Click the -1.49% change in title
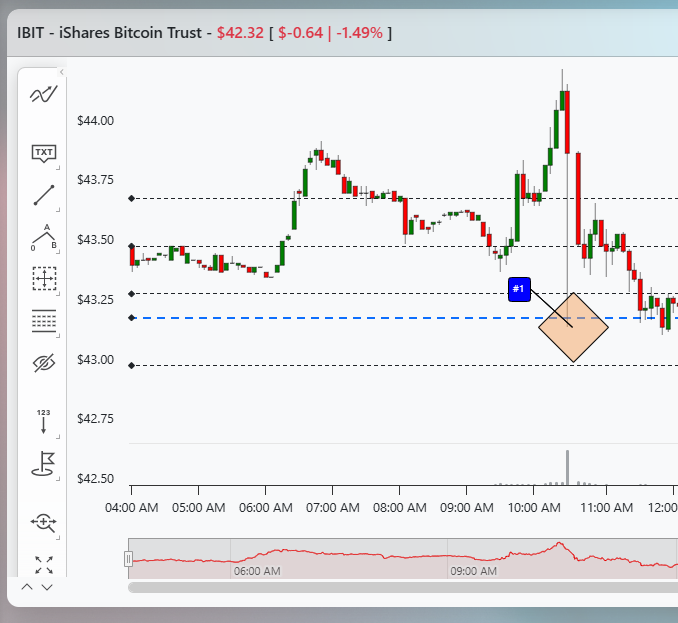 [x=359, y=33]
